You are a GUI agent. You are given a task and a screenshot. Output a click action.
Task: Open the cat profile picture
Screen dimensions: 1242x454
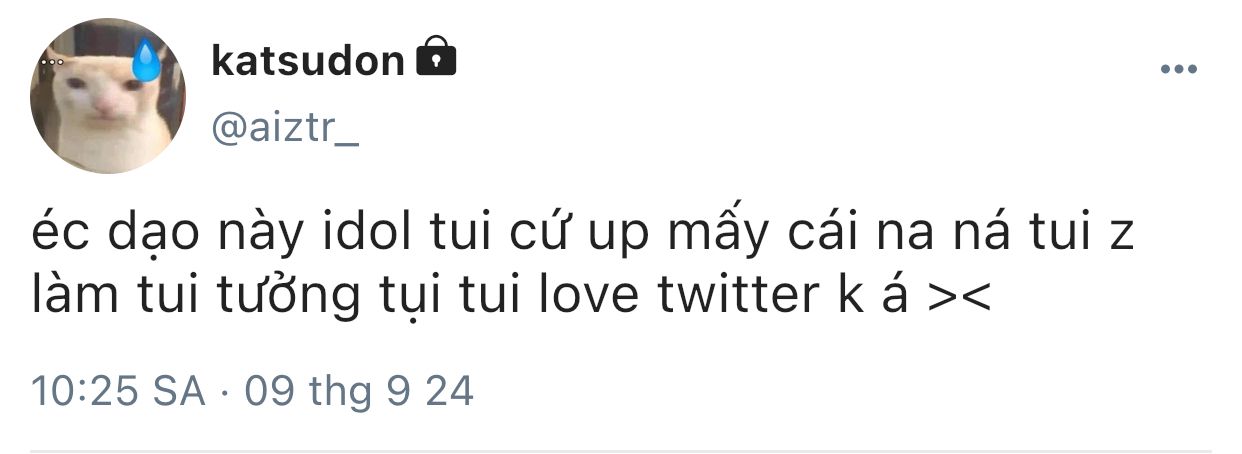(107, 96)
